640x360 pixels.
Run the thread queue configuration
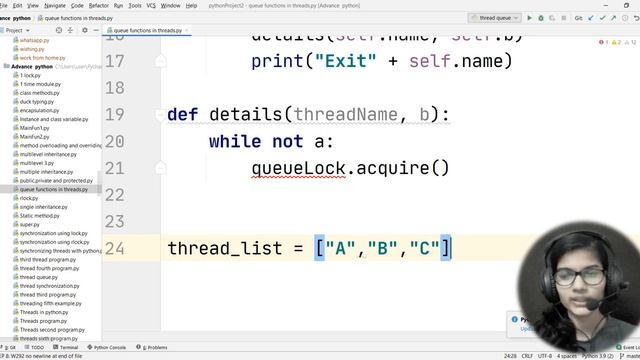(x=529, y=18)
